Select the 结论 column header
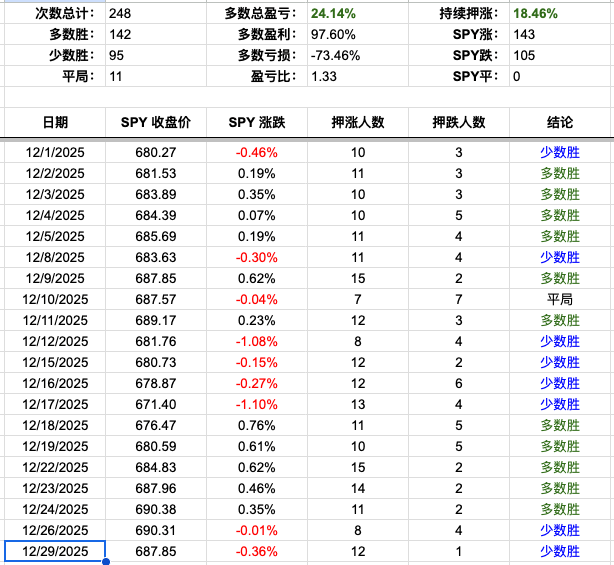 tap(562, 122)
